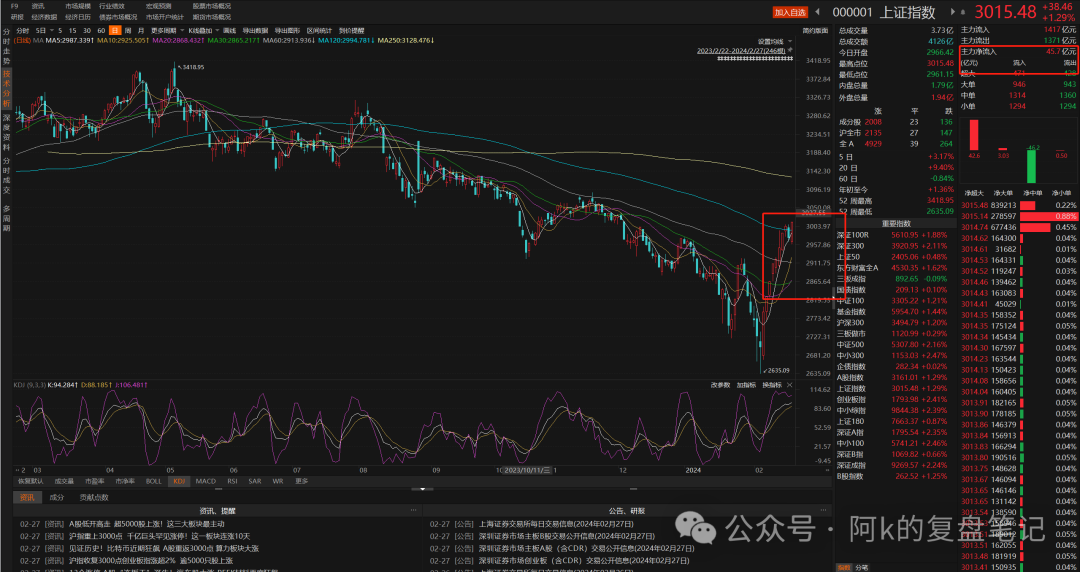Open 区间统计 tool
The height and width of the screenshot is (572, 1080).
(319, 30)
